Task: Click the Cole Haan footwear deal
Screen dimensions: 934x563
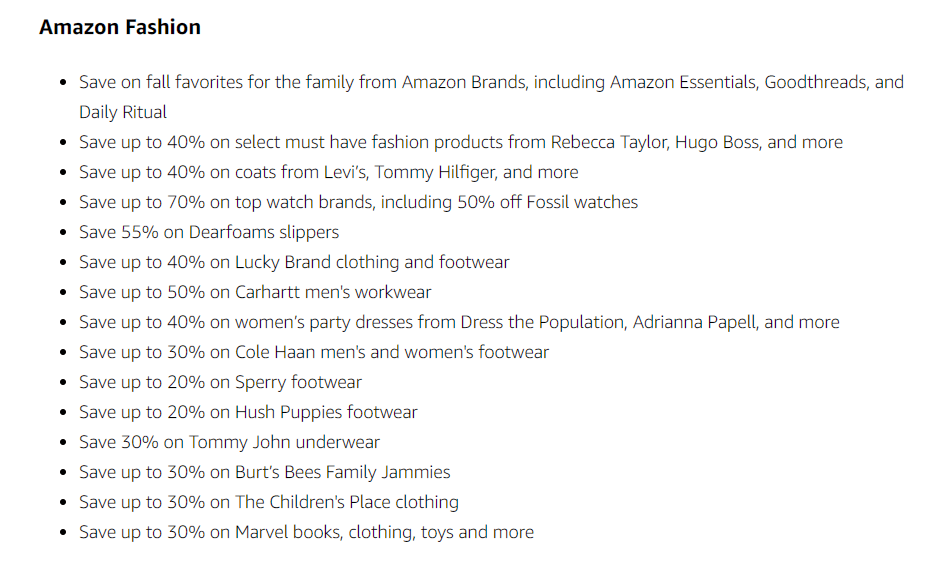Action: [x=313, y=352]
